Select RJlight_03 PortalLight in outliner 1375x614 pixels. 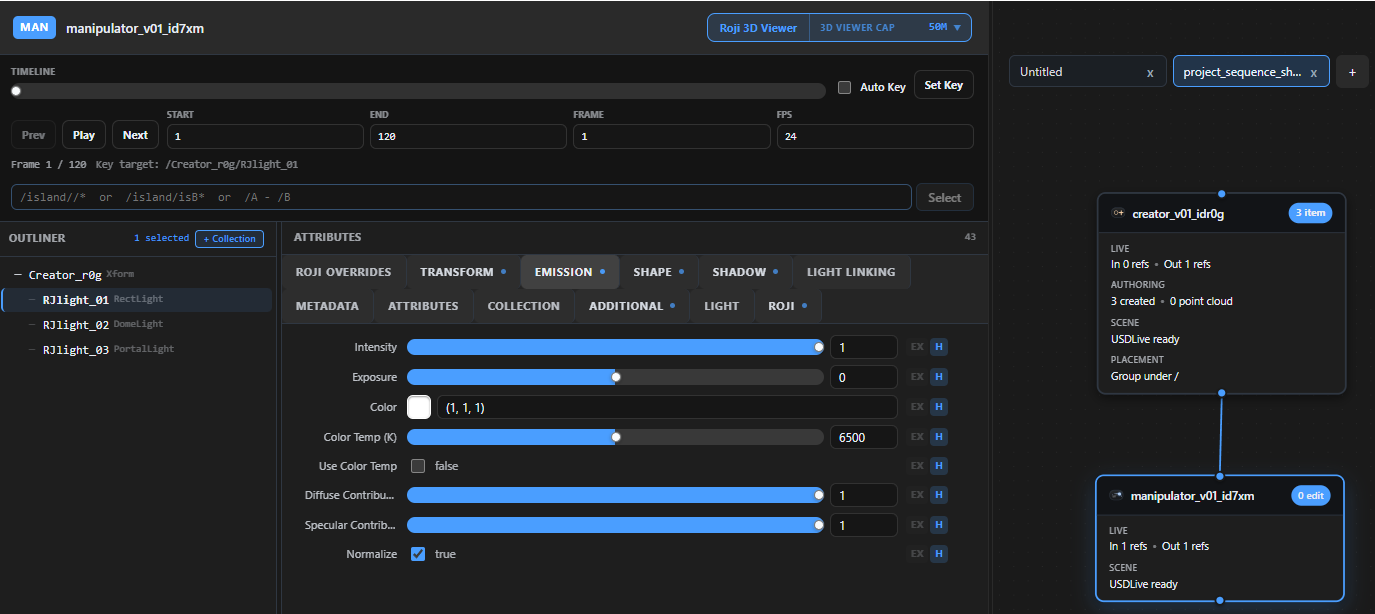[137, 350]
